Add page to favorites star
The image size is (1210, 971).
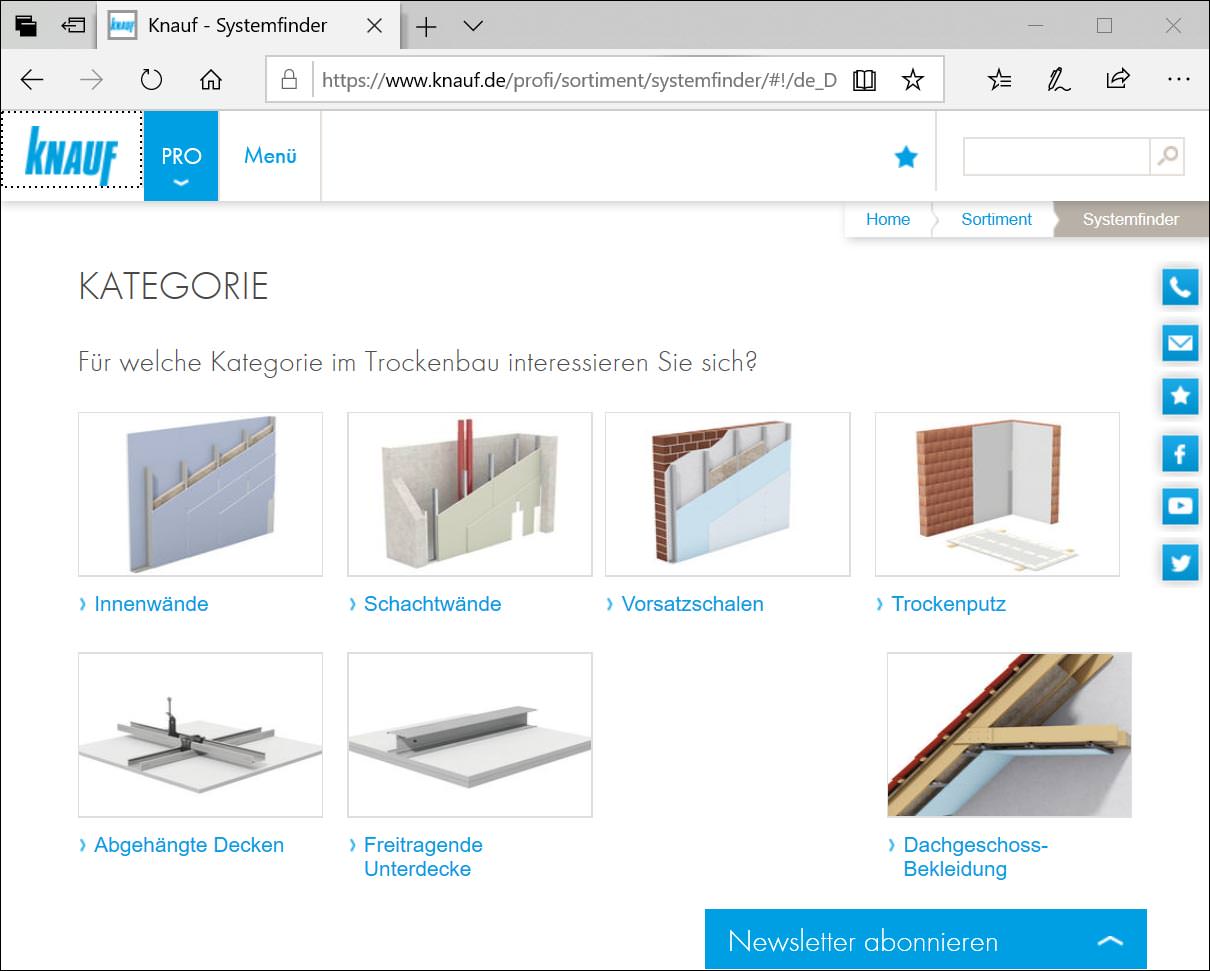coord(913,80)
